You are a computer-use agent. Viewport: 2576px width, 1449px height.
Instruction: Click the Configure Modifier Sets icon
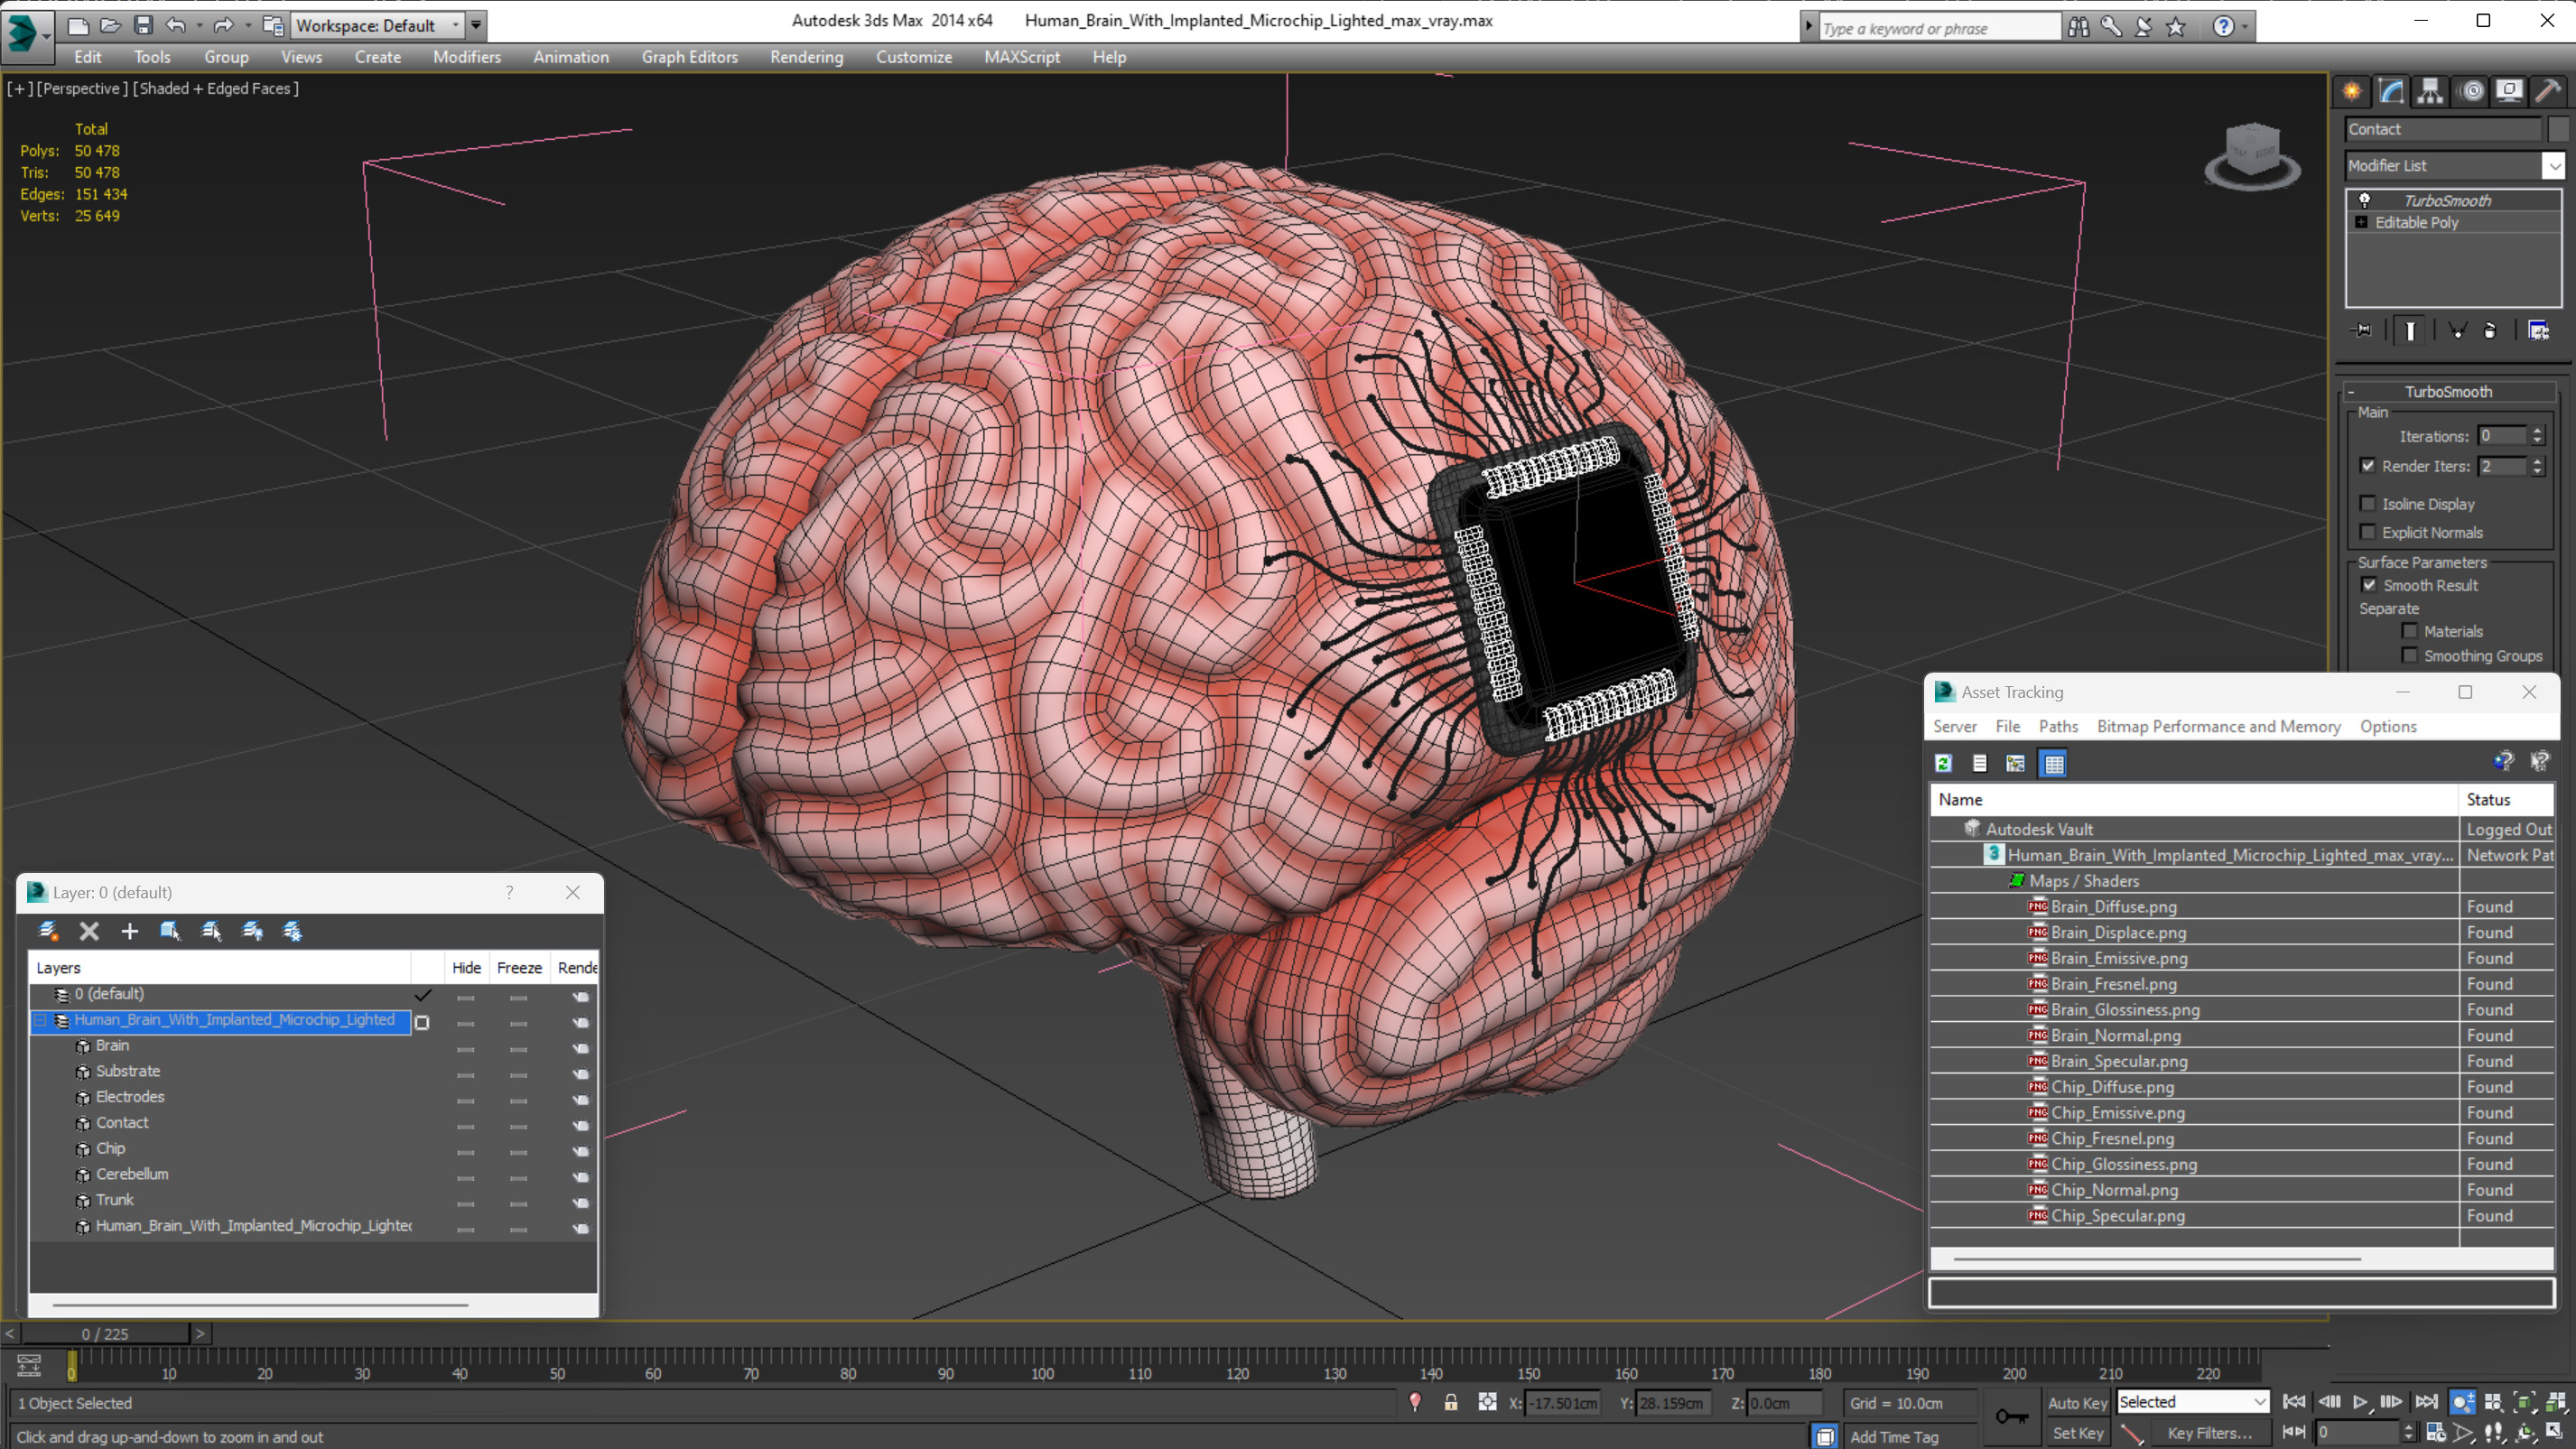tap(2538, 330)
